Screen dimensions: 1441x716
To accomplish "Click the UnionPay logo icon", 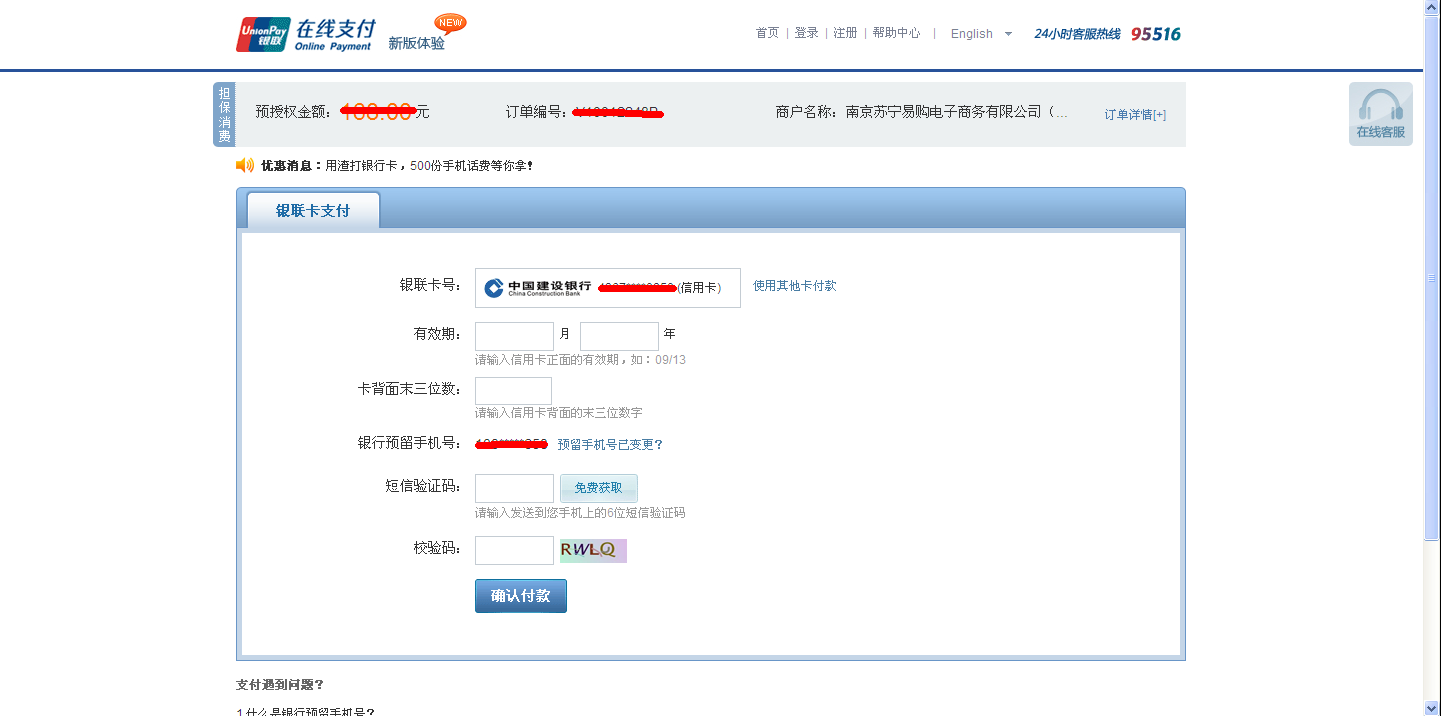I will click(x=263, y=34).
